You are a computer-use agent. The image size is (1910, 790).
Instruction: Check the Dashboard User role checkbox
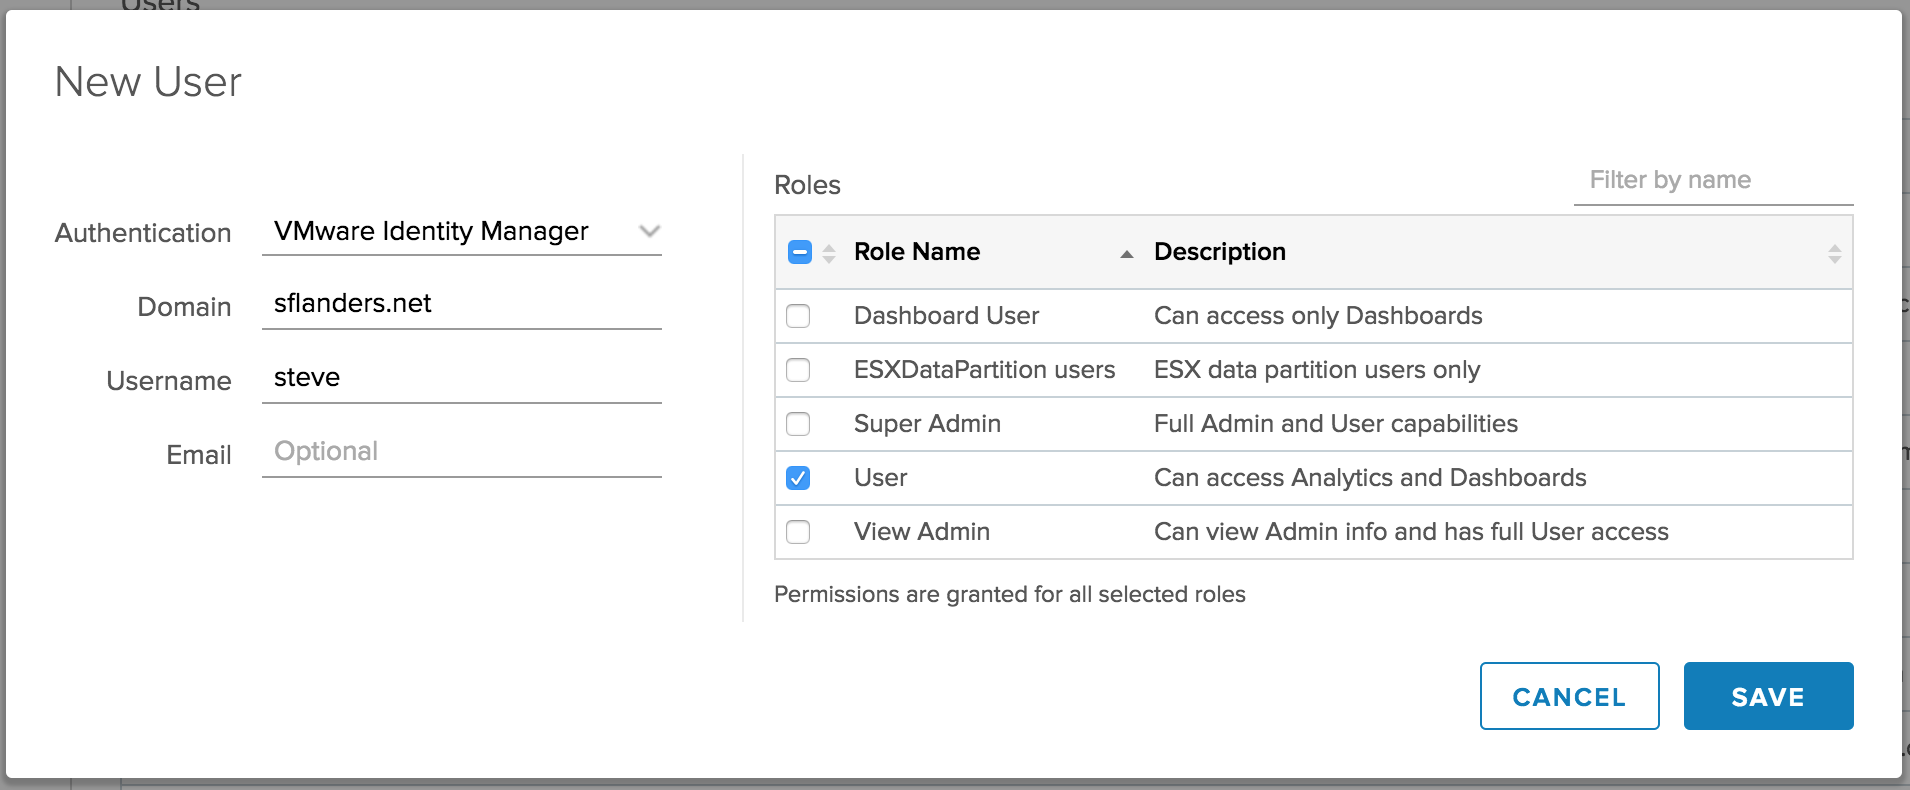click(798, 316)
